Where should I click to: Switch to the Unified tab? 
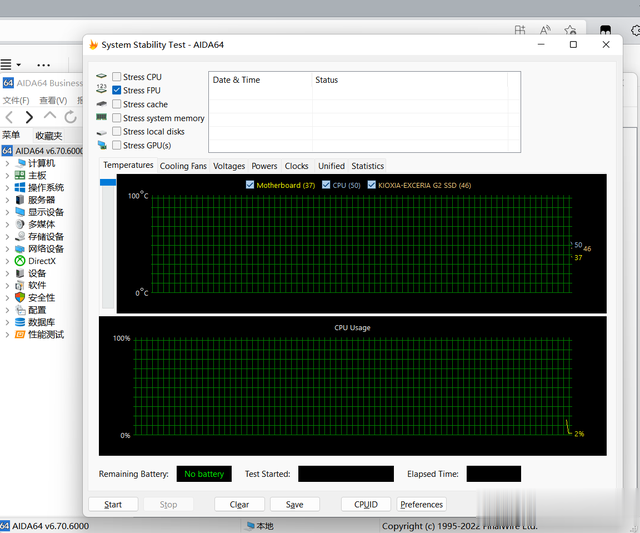331,166
